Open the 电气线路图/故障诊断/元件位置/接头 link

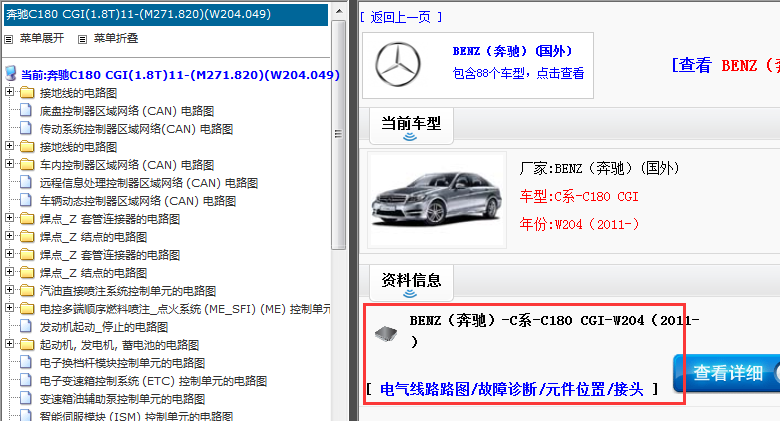pyautogui.click(x=512, y=389)
